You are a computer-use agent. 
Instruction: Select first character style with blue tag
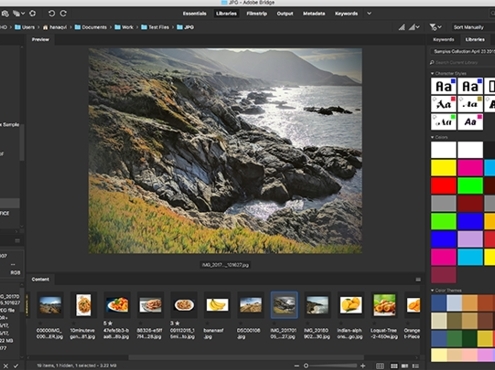pyautogui.click(x=443, y=86)
